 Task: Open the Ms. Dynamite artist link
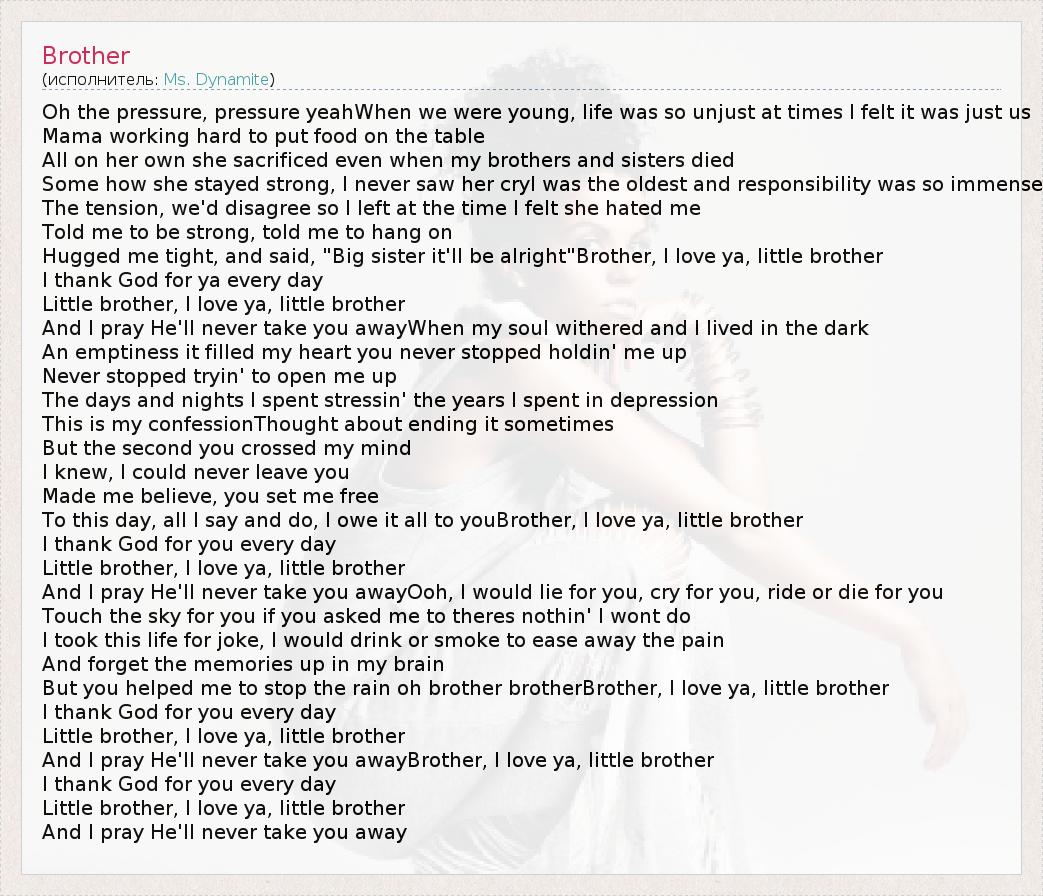(x=216, y=79)
